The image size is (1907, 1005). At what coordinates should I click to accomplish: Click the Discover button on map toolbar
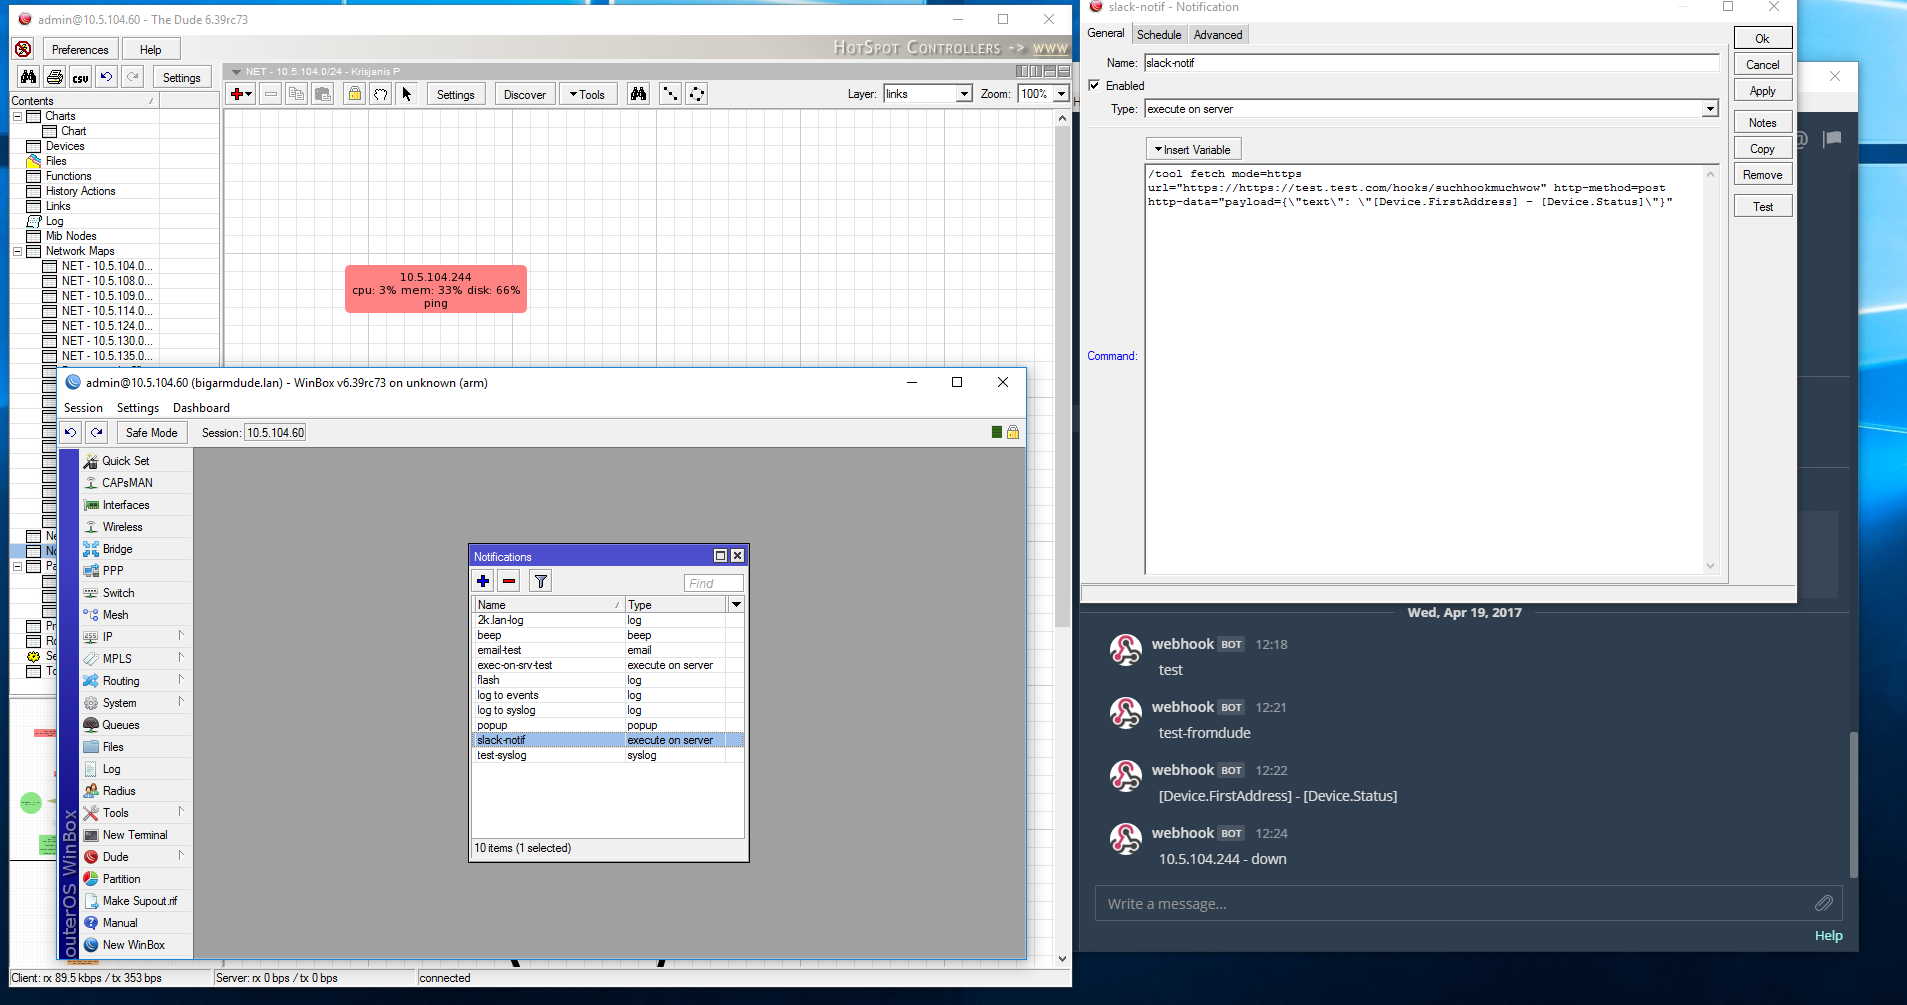(x=525, y=94)
